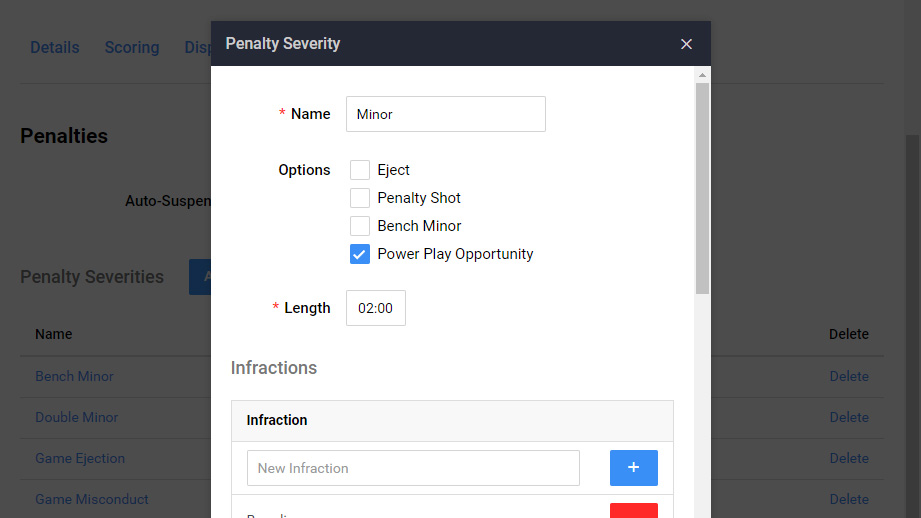Focus the New Infraction input box
Screen dimensions: 921x518
414,468
